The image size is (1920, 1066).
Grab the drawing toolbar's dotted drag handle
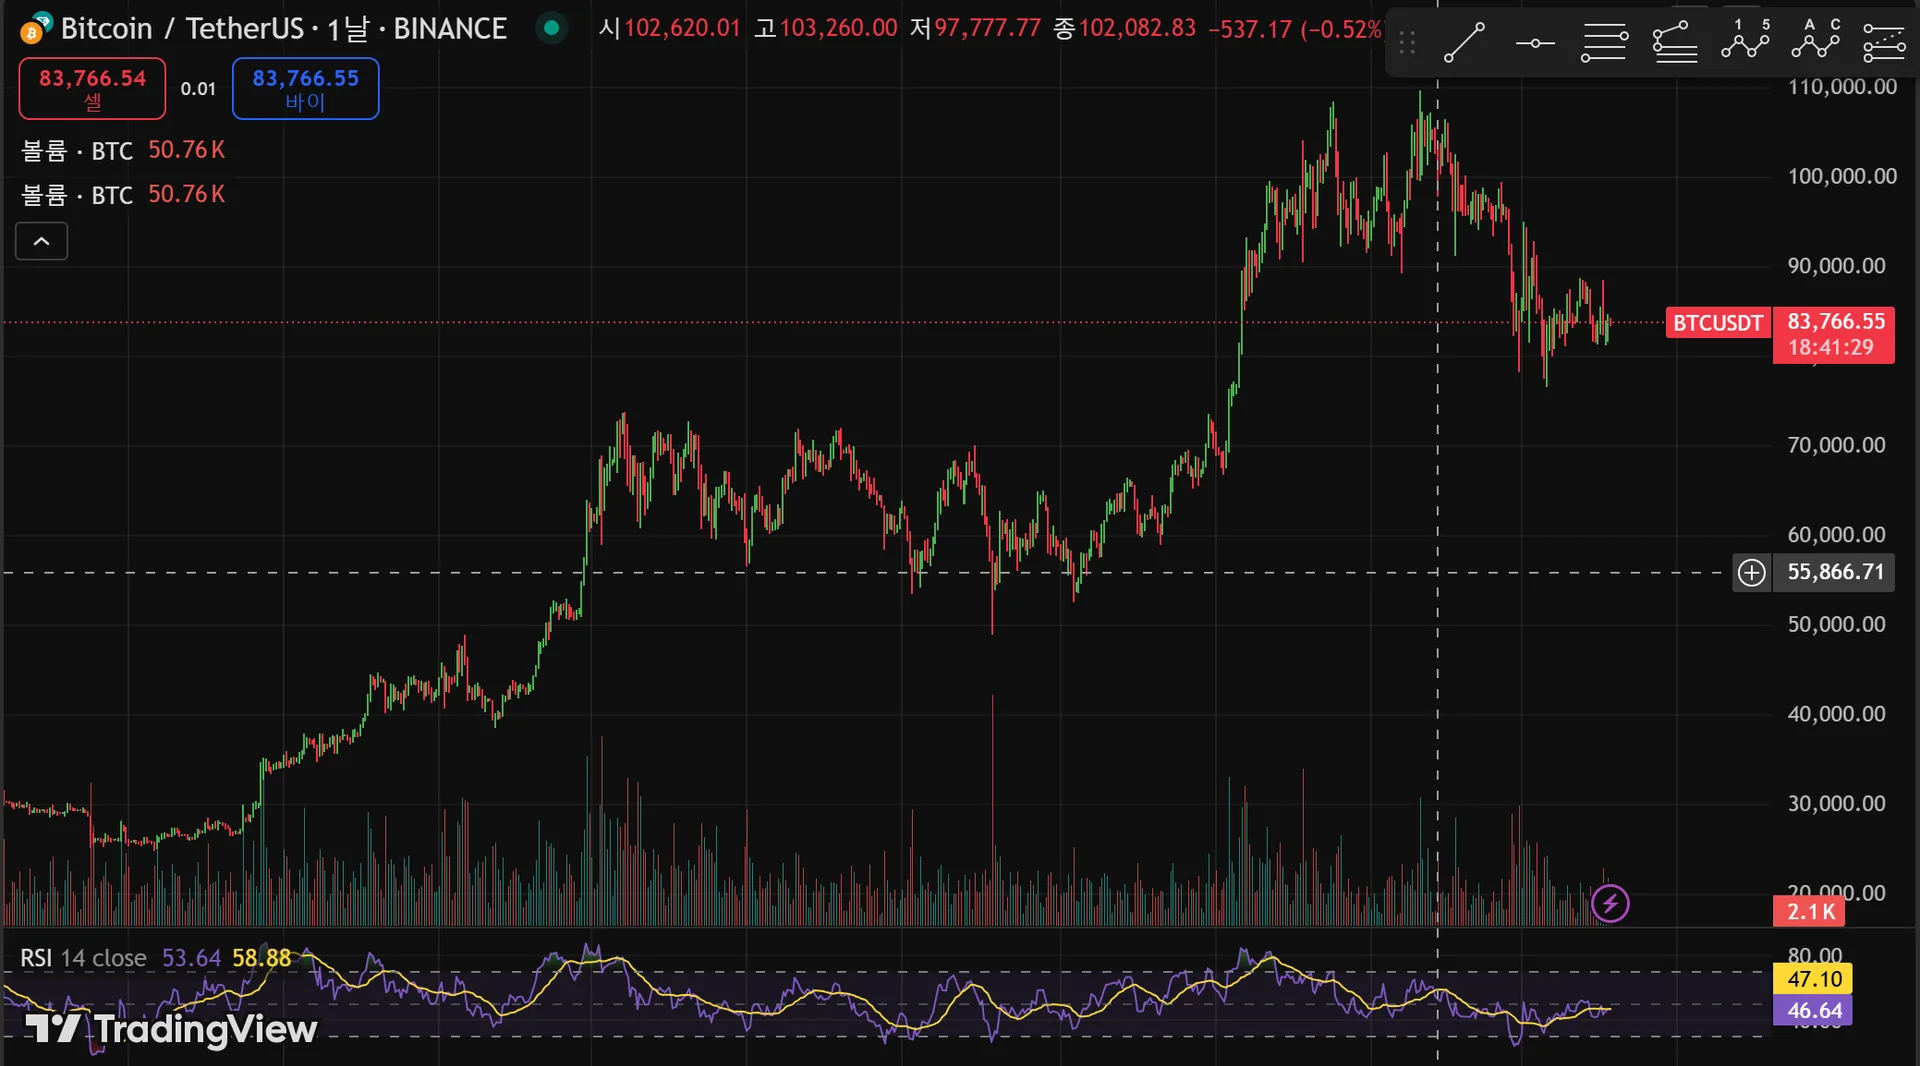click(1407, 43)
